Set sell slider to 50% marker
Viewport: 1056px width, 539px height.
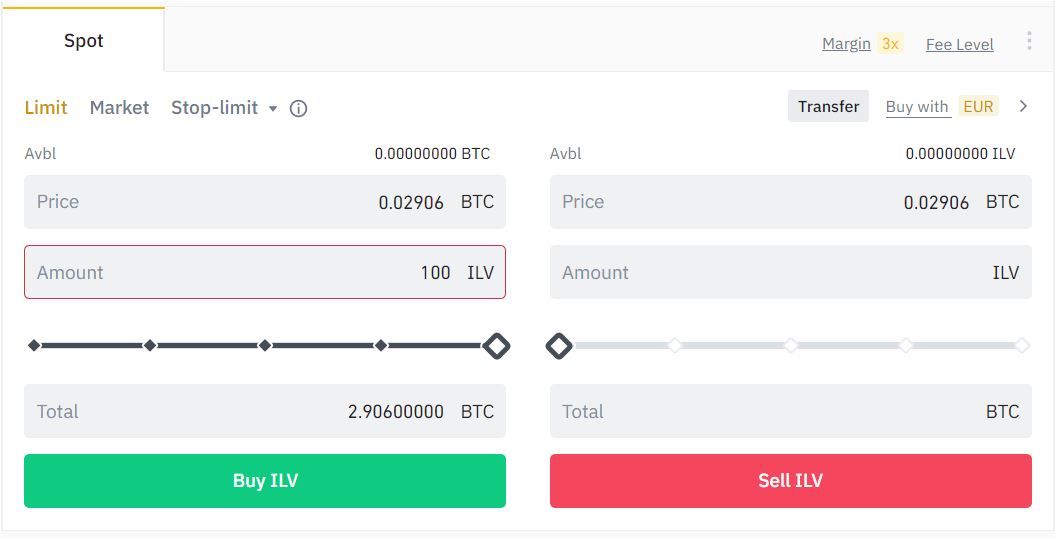[790, 346]
